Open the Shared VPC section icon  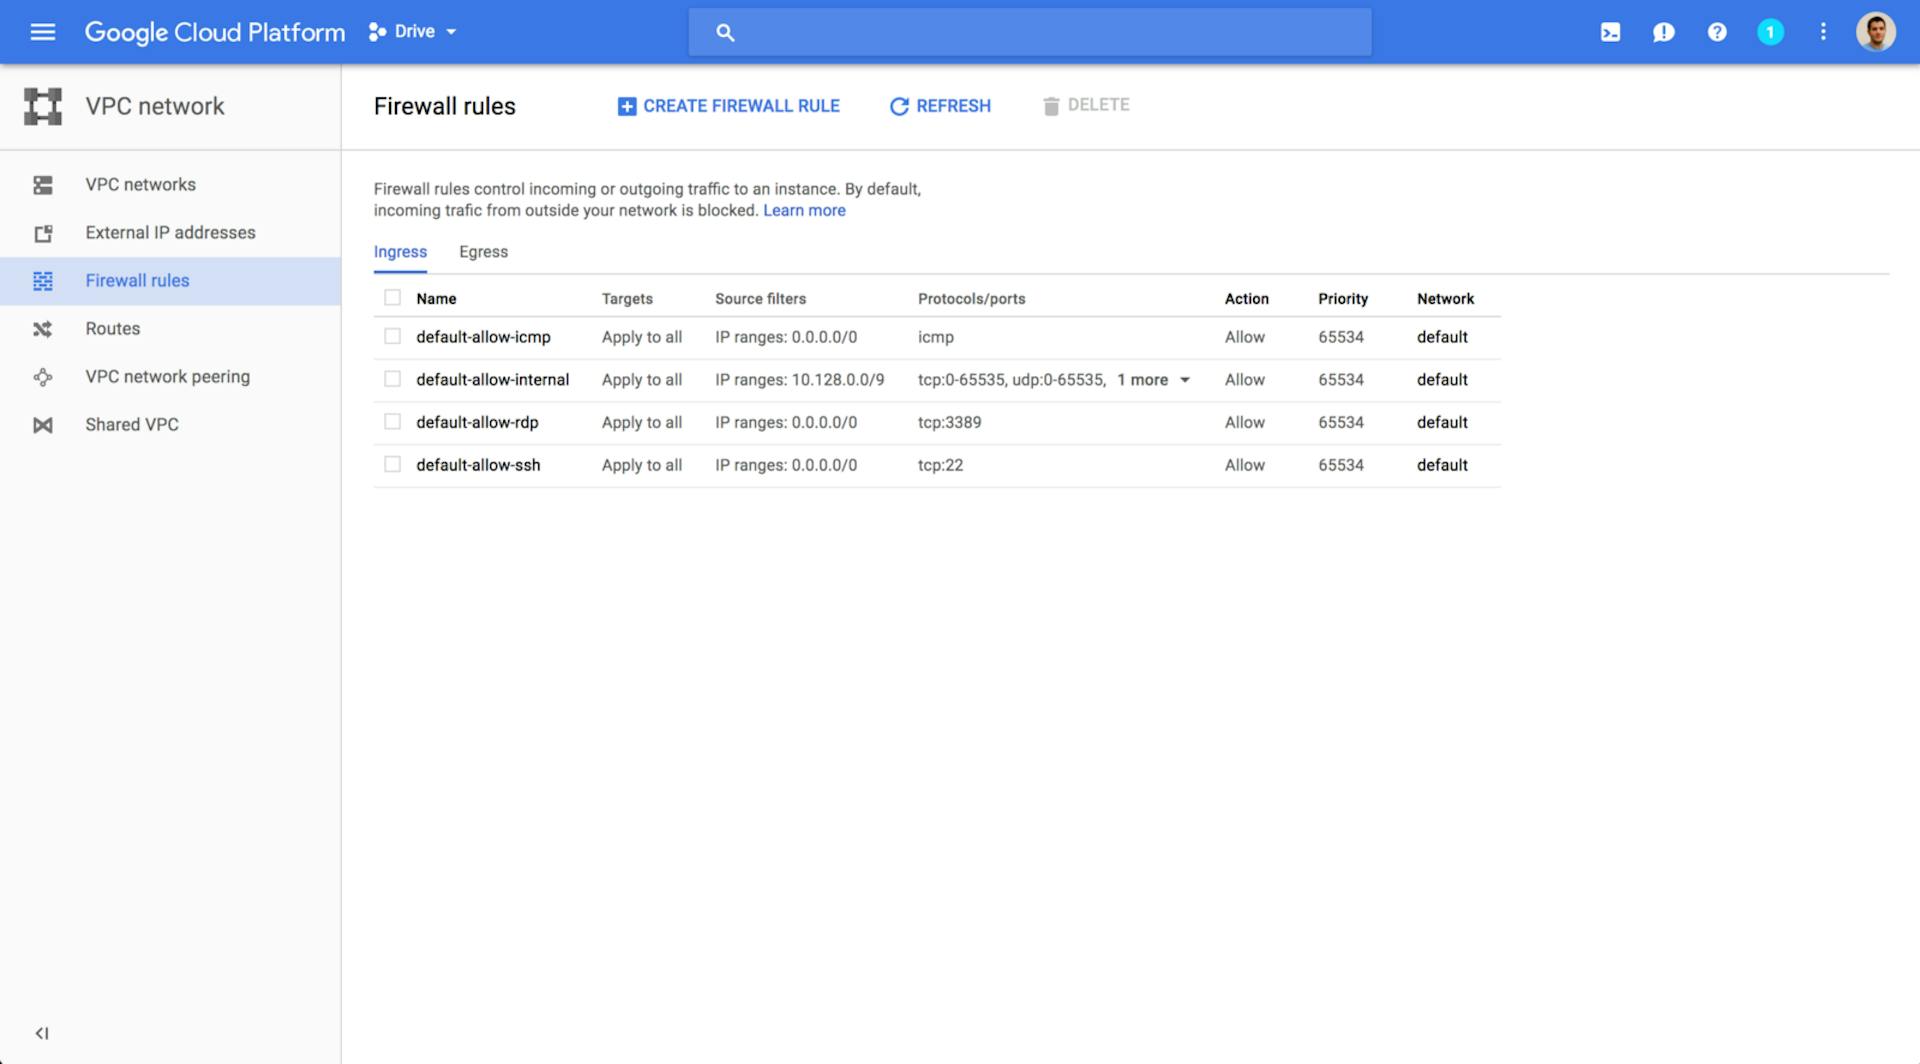pos(42,424)
